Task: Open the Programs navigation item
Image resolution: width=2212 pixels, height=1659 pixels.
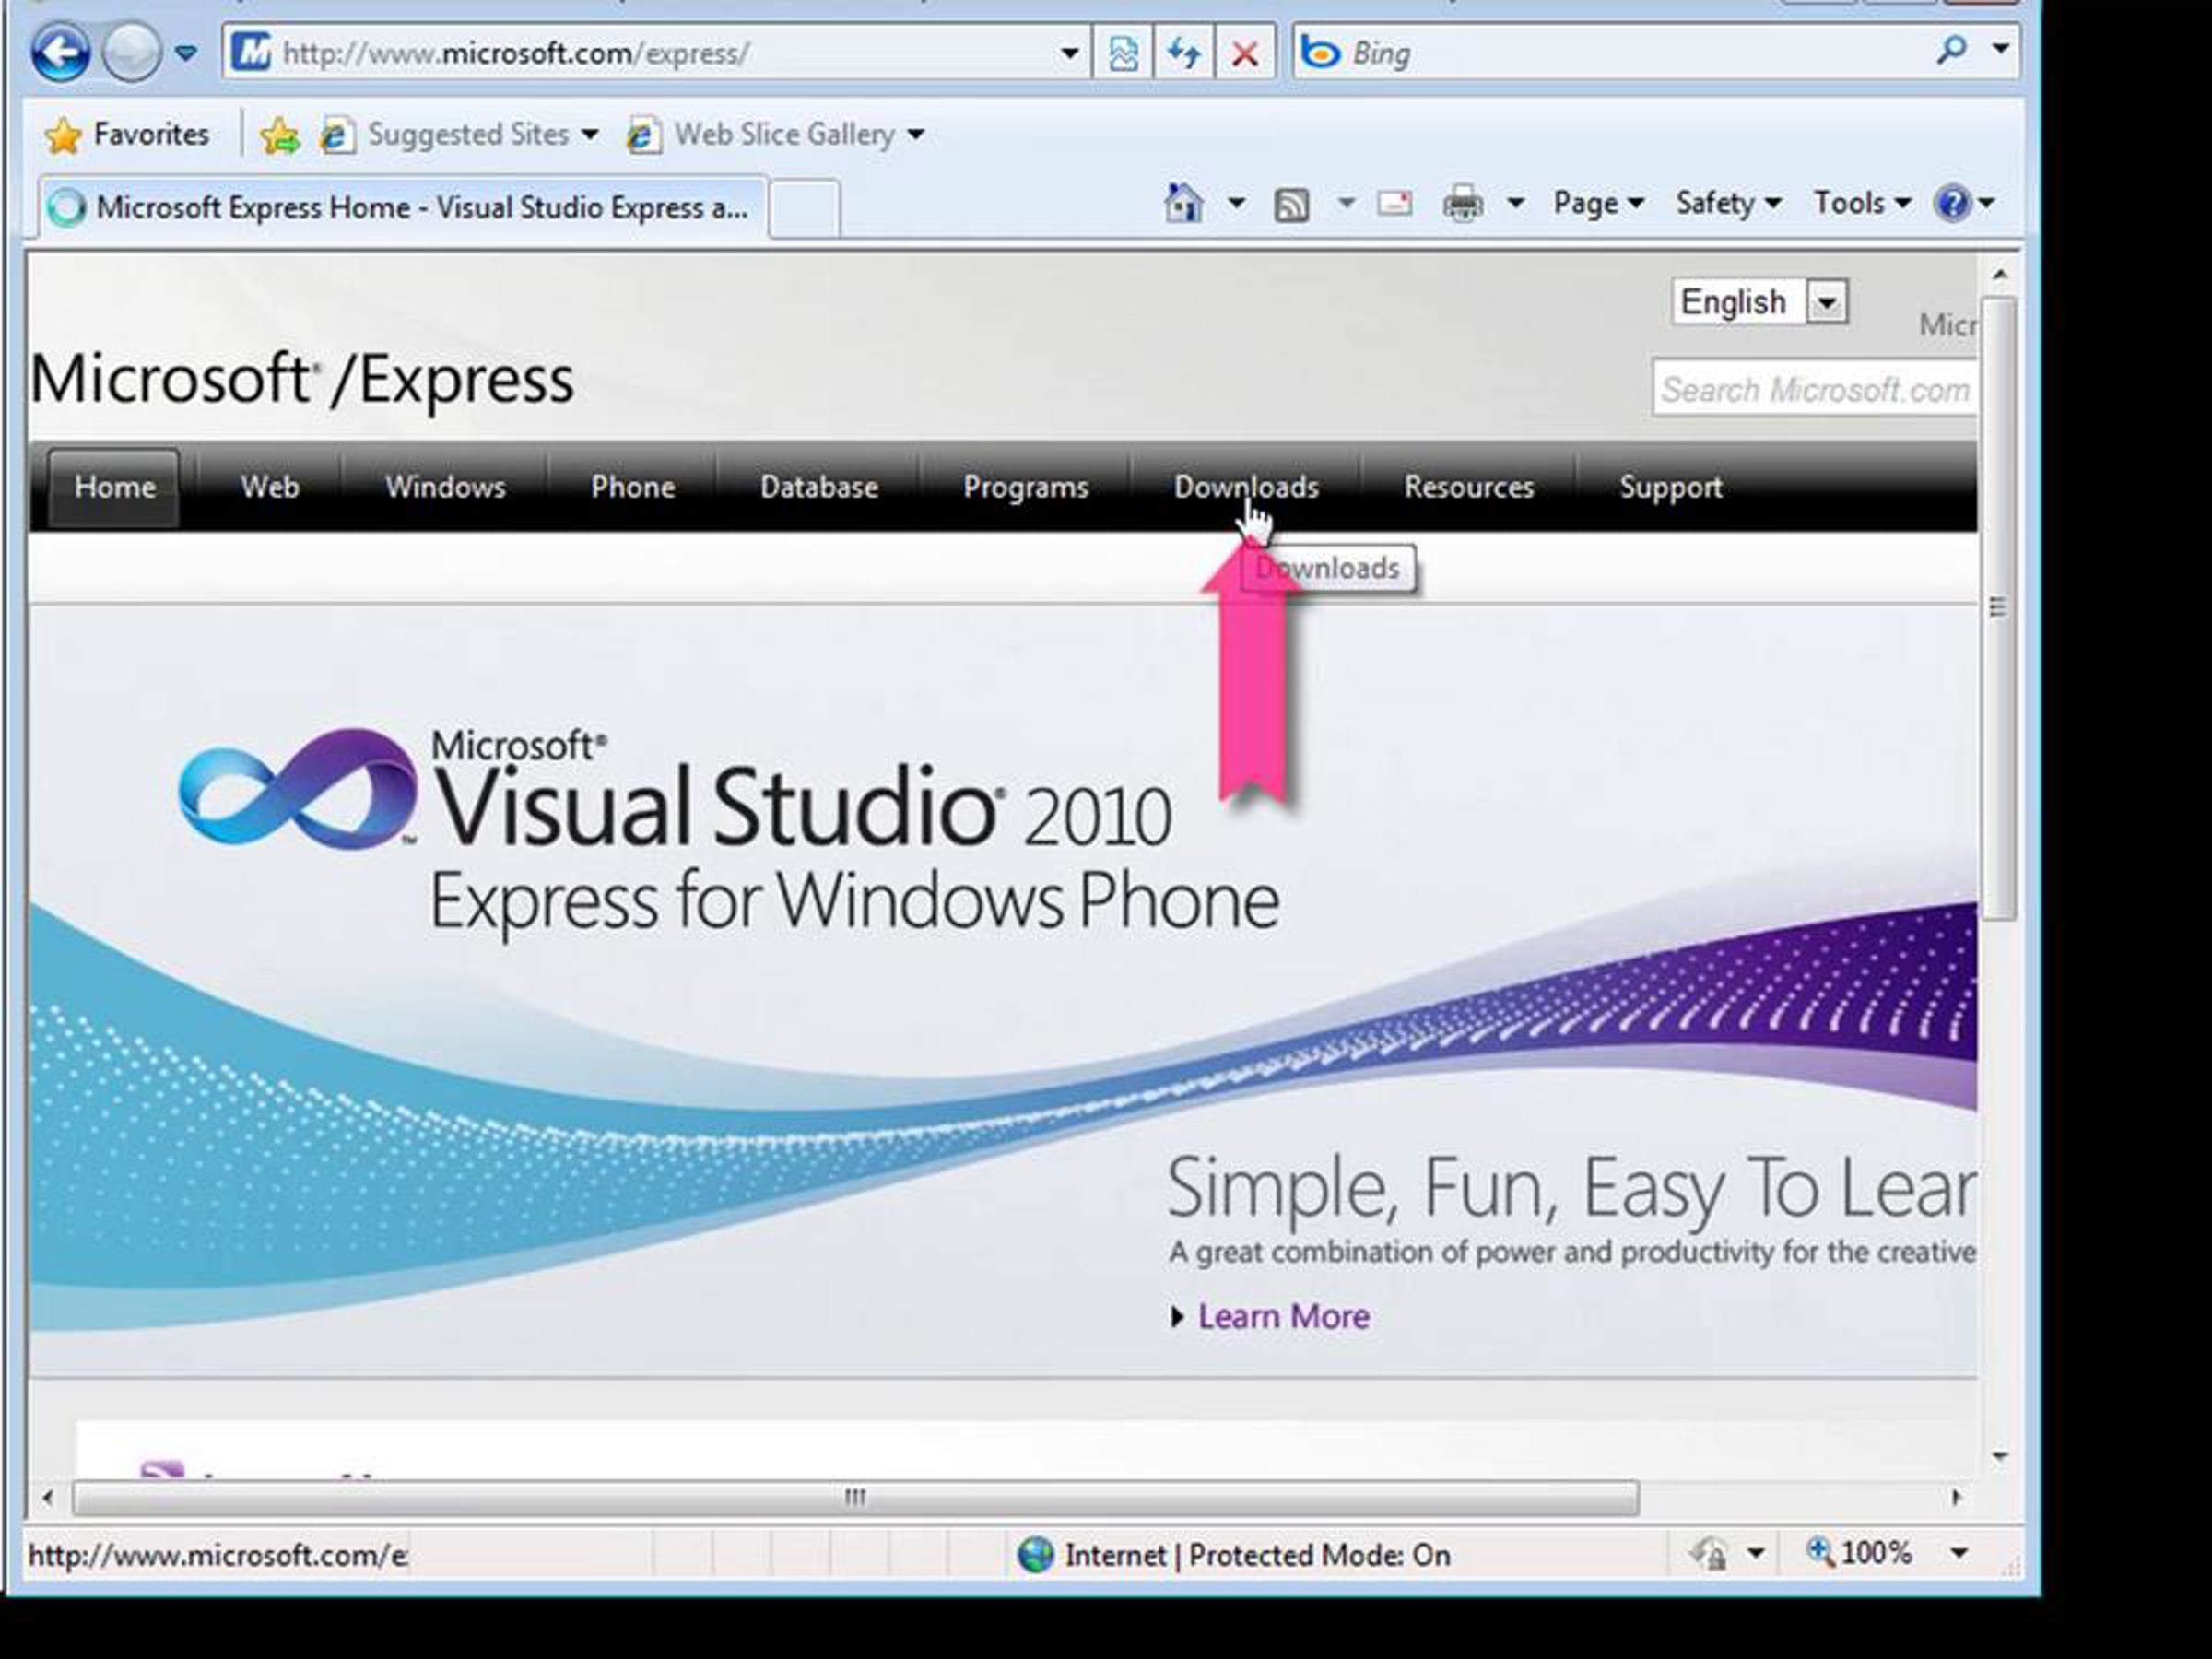Action: coord(1026,487)
